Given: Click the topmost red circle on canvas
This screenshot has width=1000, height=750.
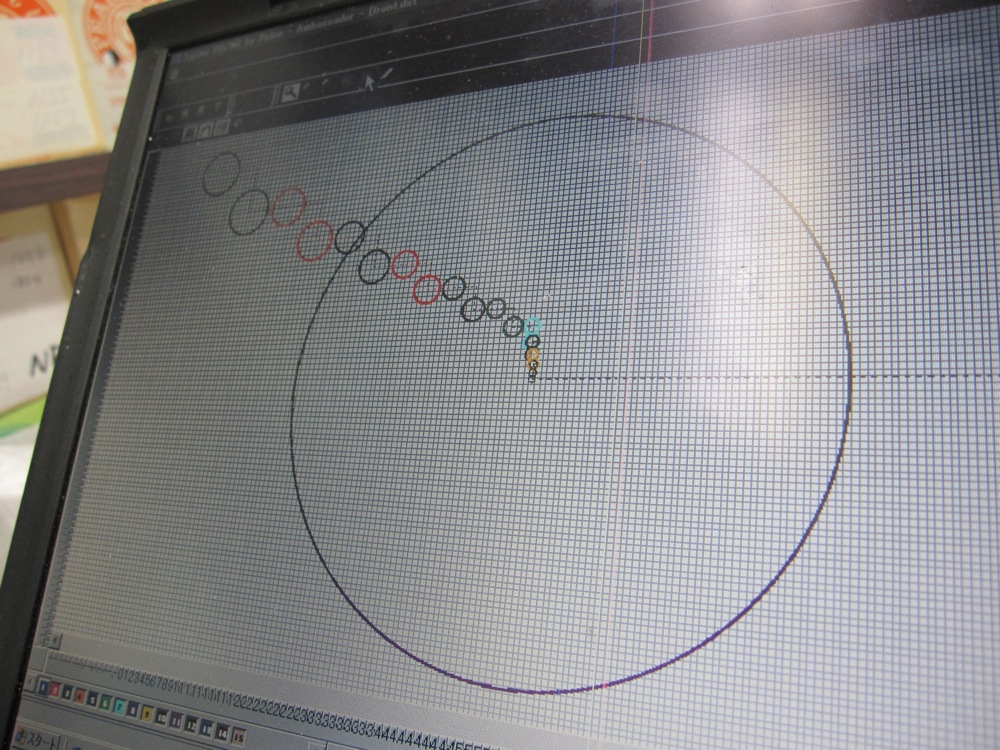Looking at the screenshot, I should (287, 207).
